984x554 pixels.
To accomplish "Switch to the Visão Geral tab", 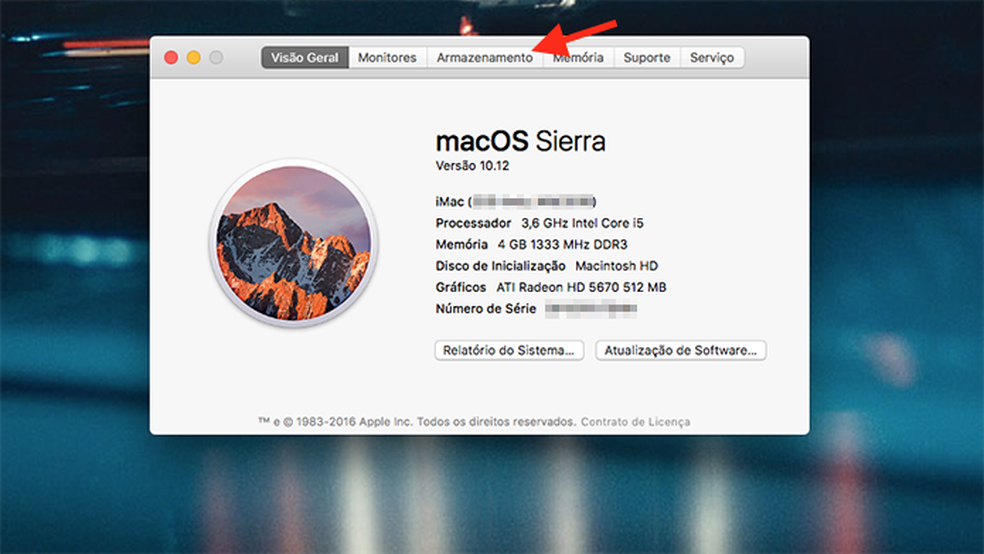I will (305, 58).
